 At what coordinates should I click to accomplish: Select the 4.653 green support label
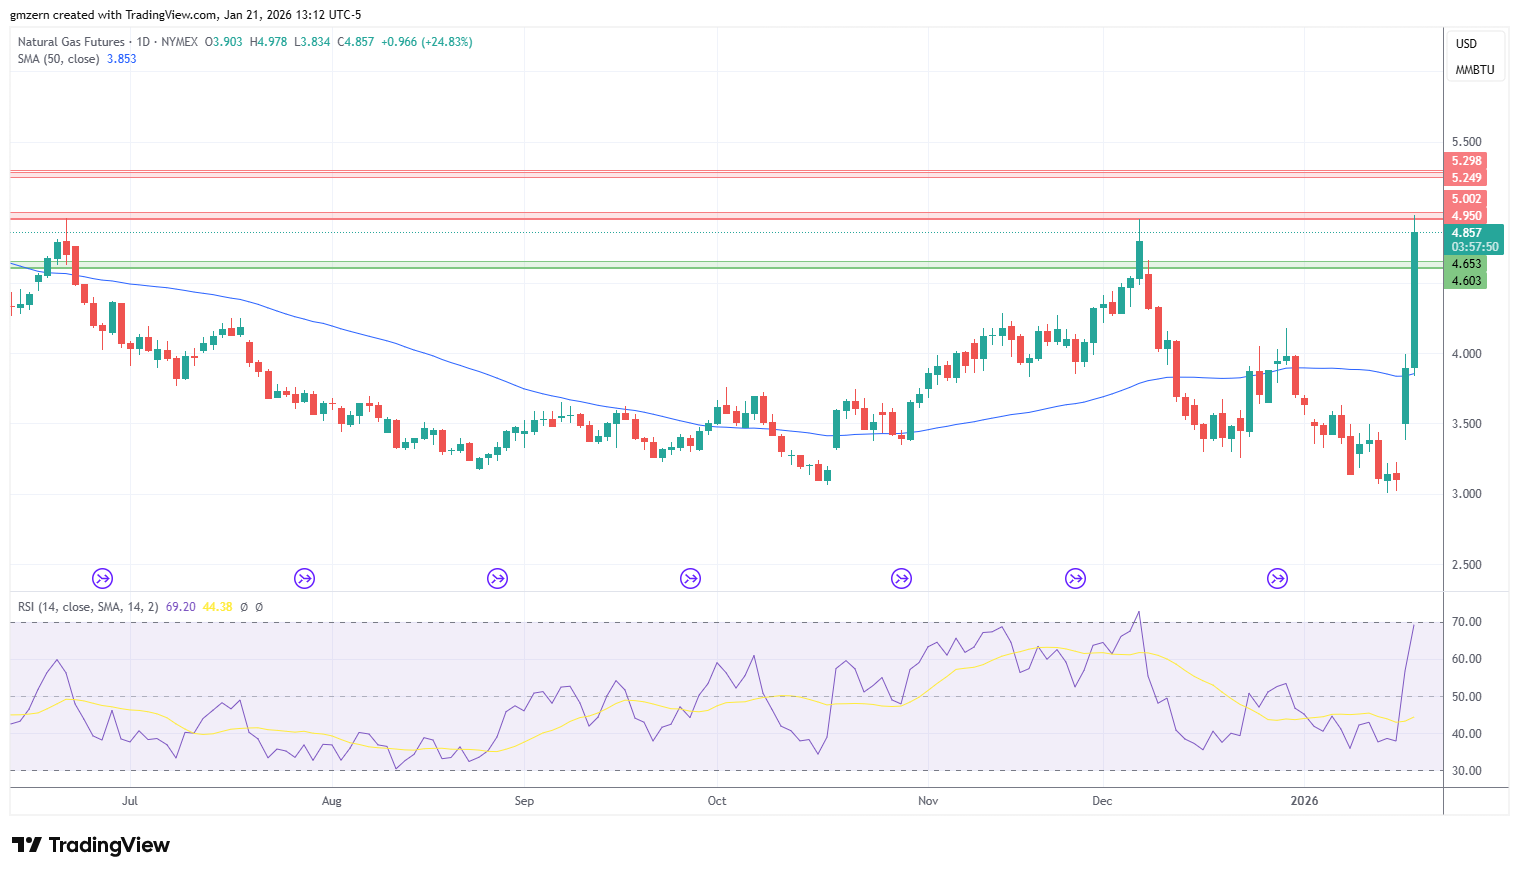tap(1466, 264)
